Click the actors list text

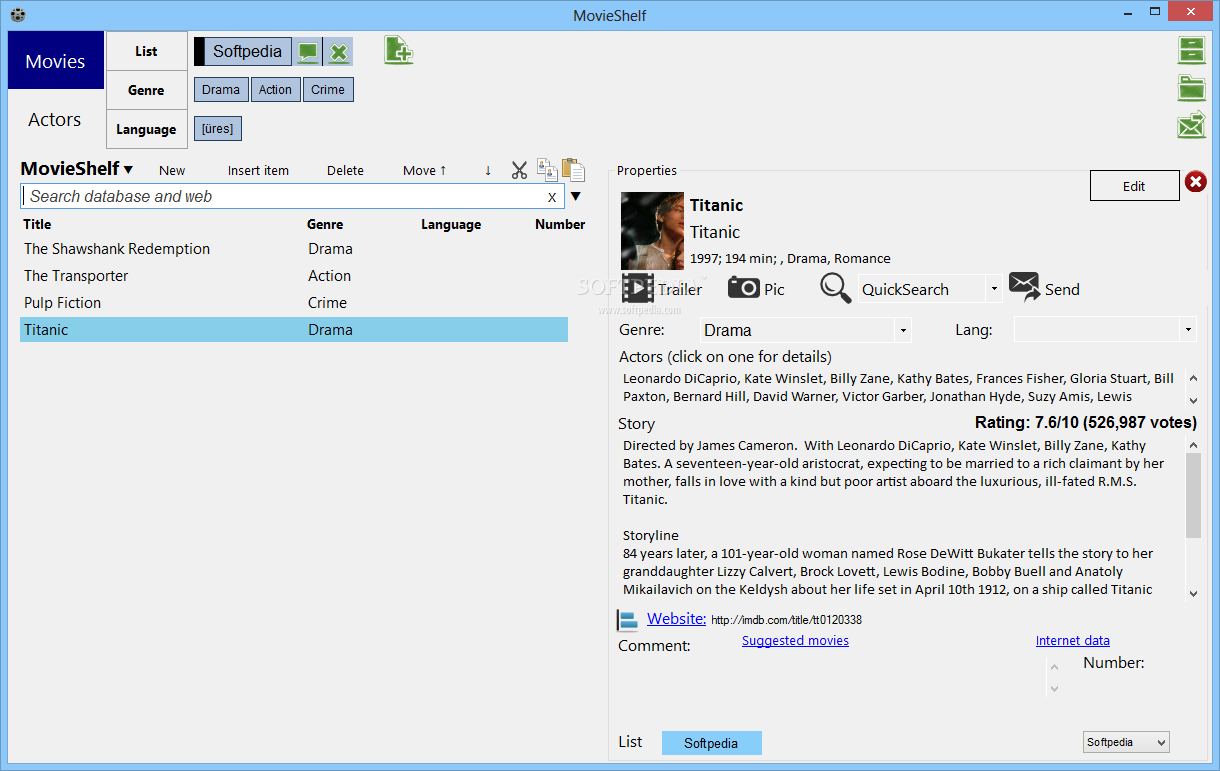point(898,388)
